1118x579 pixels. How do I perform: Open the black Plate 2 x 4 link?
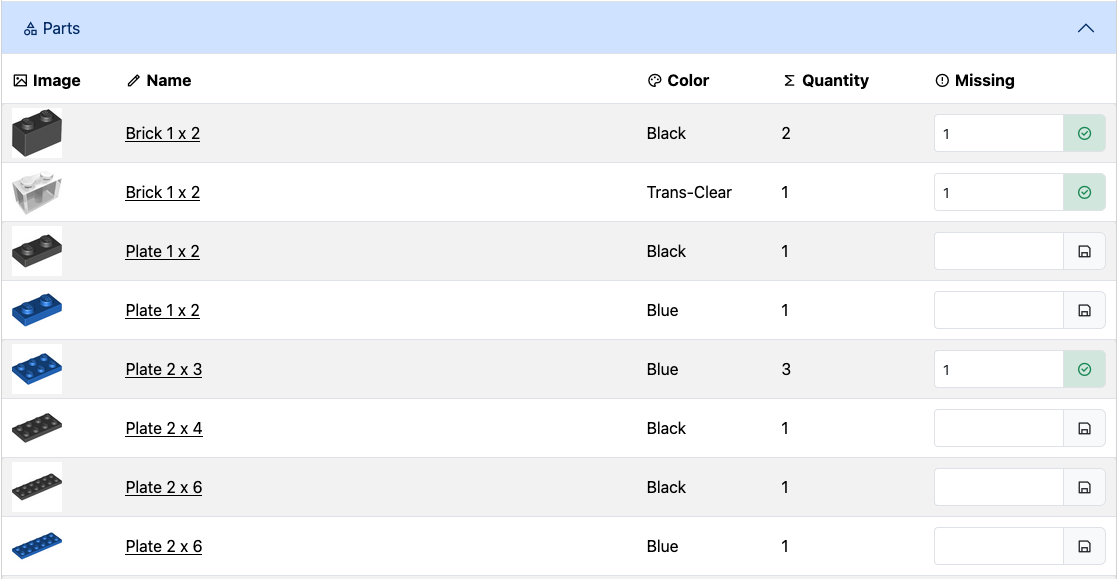pos(163,428)
